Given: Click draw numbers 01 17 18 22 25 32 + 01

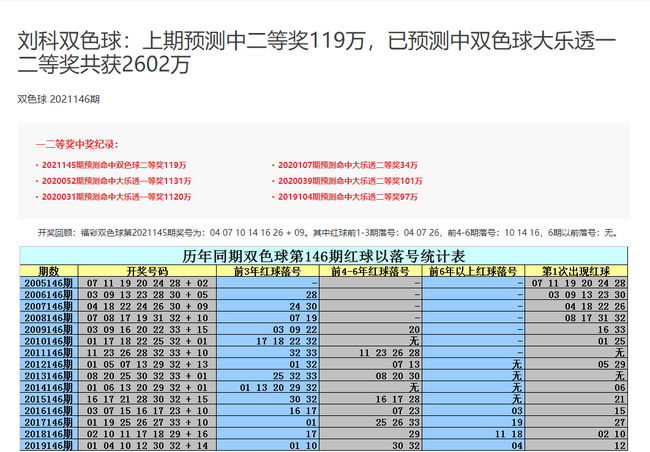Looking at the screenshot, I should (x=147, y=341).
